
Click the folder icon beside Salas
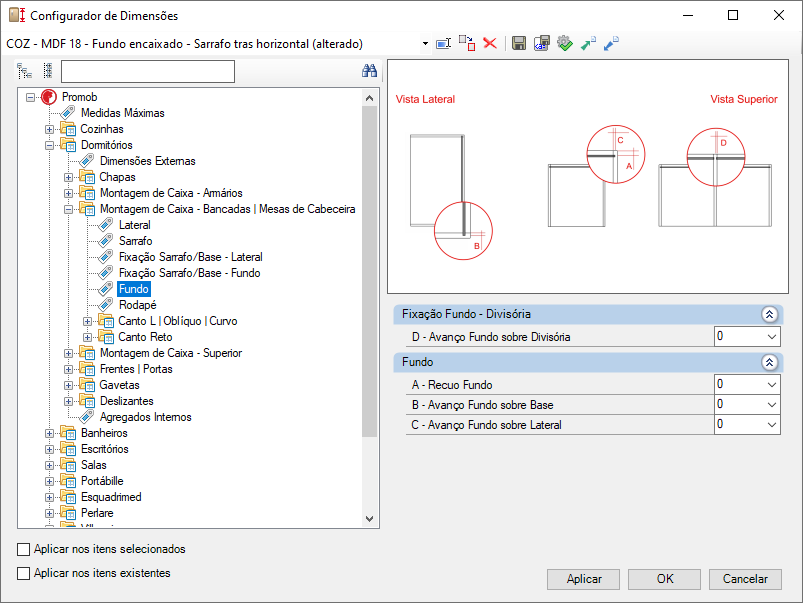coord(68,465)
